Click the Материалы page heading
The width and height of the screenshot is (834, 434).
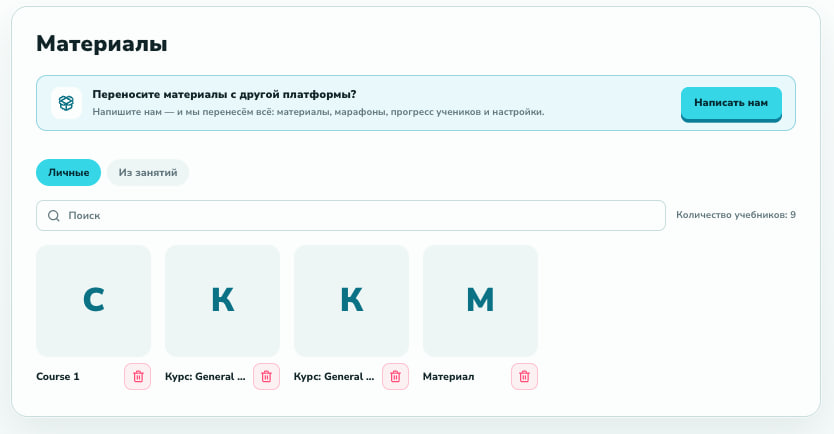[x=102, y=44]
